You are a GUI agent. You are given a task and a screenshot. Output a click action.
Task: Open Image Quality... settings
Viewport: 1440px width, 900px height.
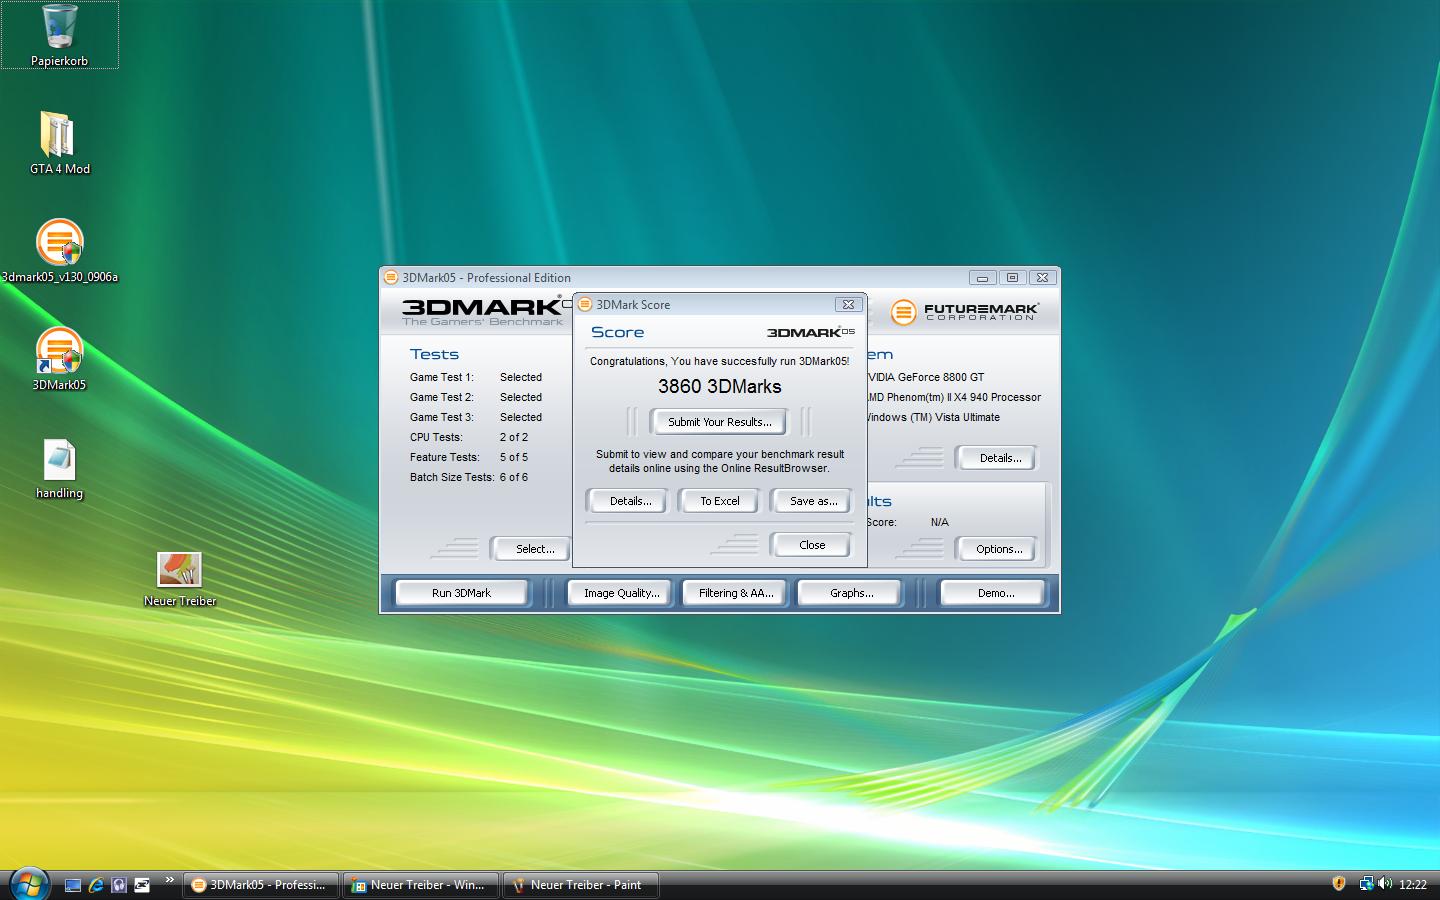click(621, 593)
